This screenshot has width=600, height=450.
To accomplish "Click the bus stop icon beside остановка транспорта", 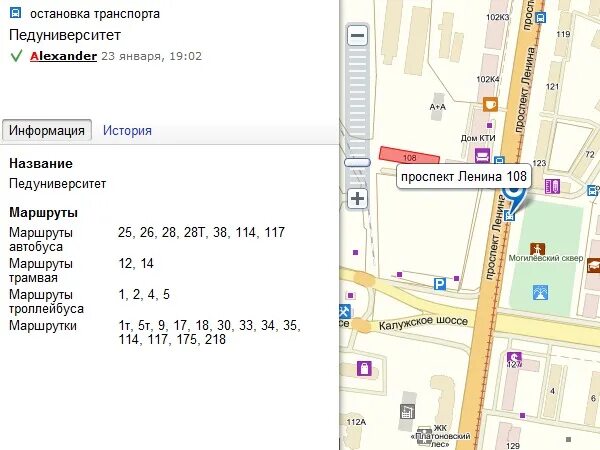I will coord(15,13).
